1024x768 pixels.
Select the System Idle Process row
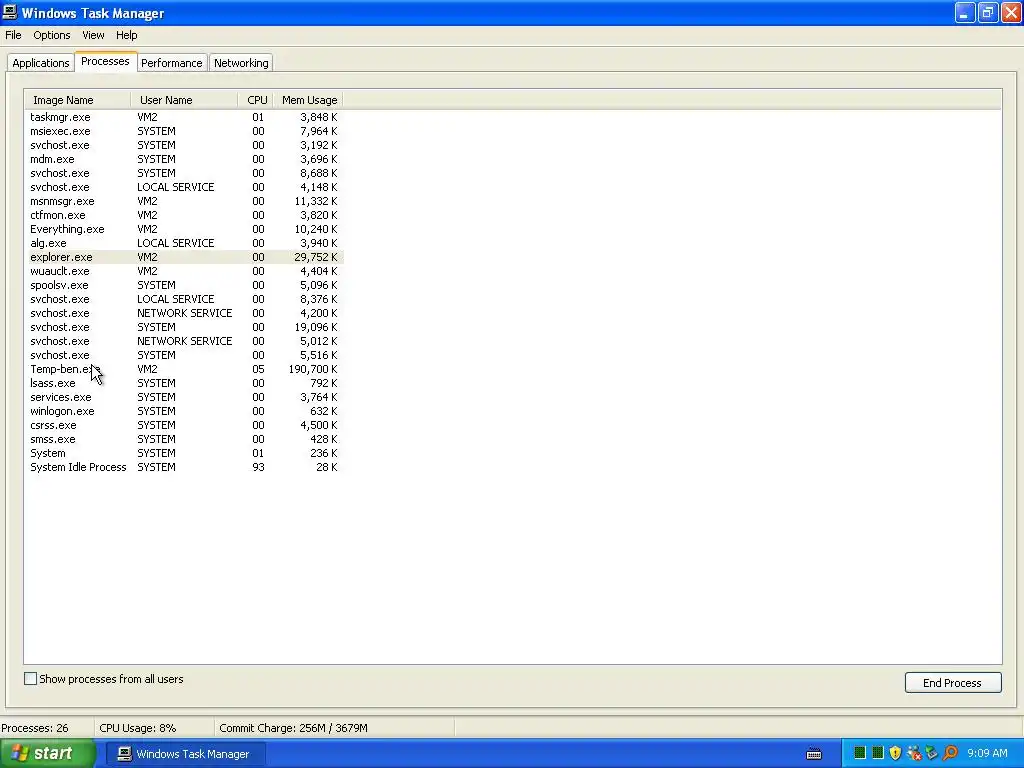(x=184, y=468)
